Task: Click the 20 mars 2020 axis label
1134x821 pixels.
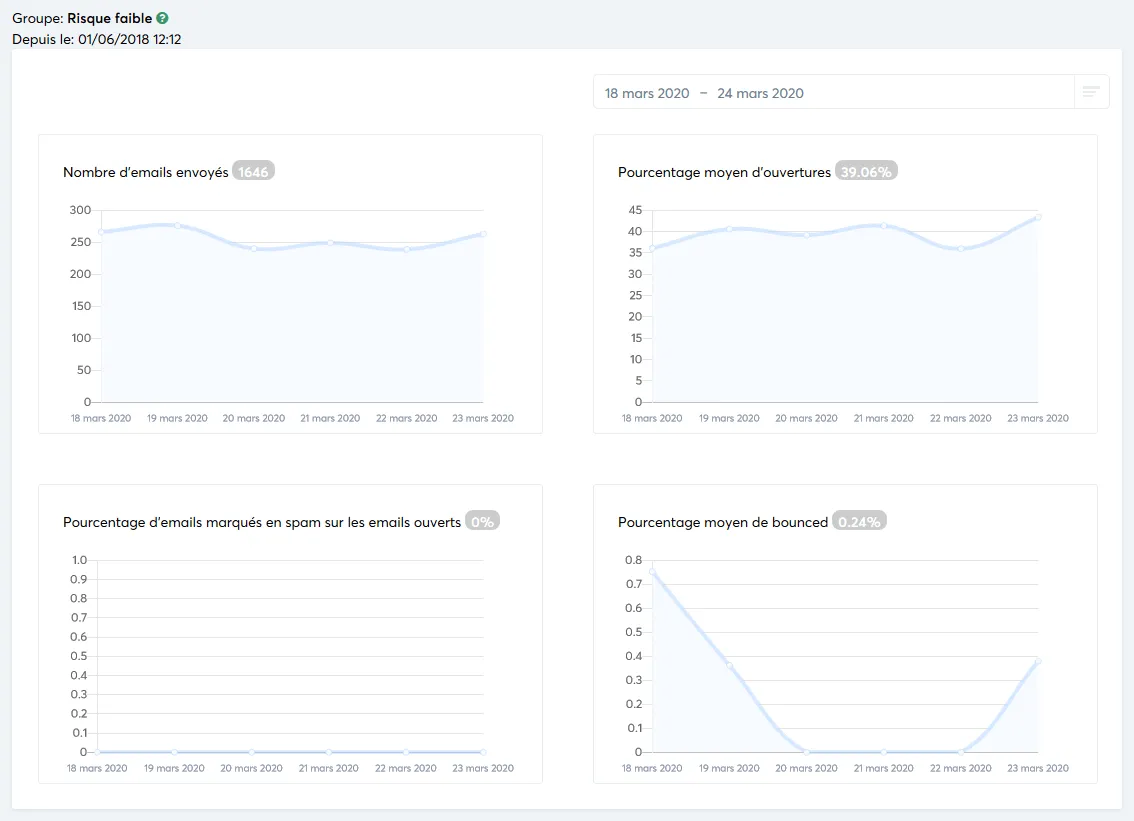Action: (253, 418)
